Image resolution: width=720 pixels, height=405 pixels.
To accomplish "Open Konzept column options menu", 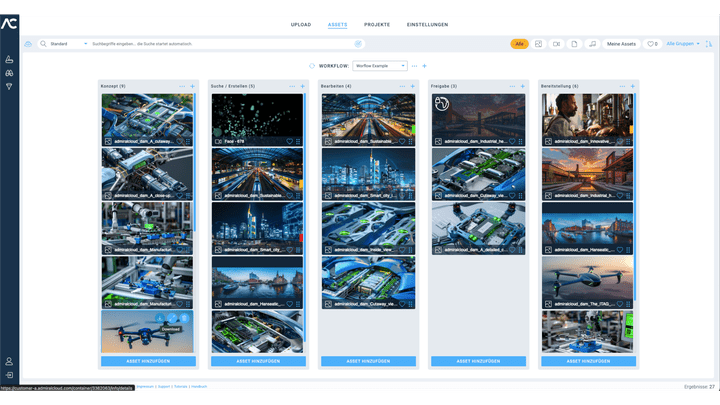I will point(182,86).
